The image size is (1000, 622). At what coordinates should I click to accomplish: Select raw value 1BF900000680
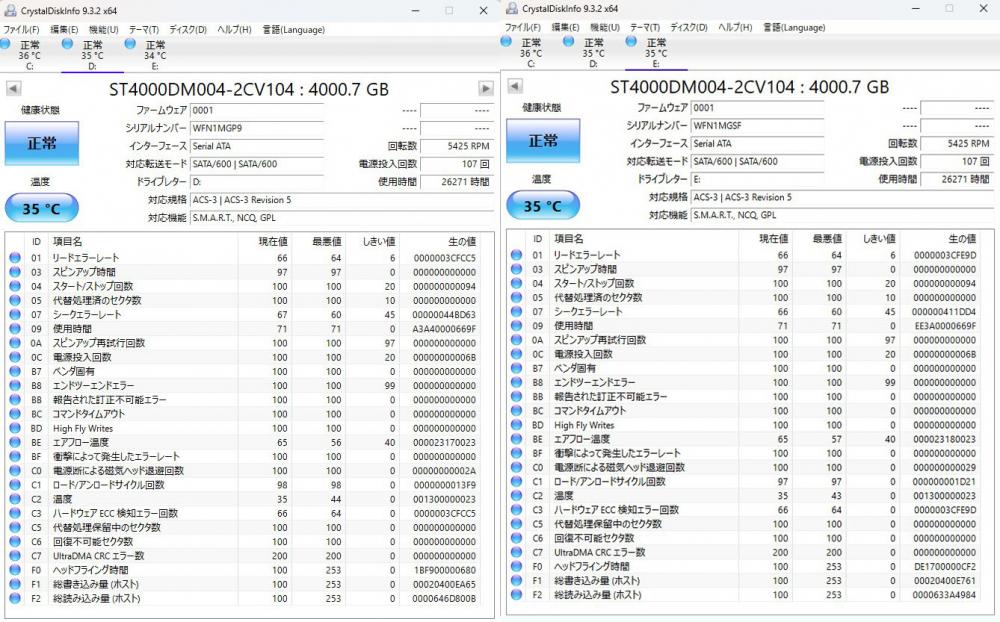[445, 570]
